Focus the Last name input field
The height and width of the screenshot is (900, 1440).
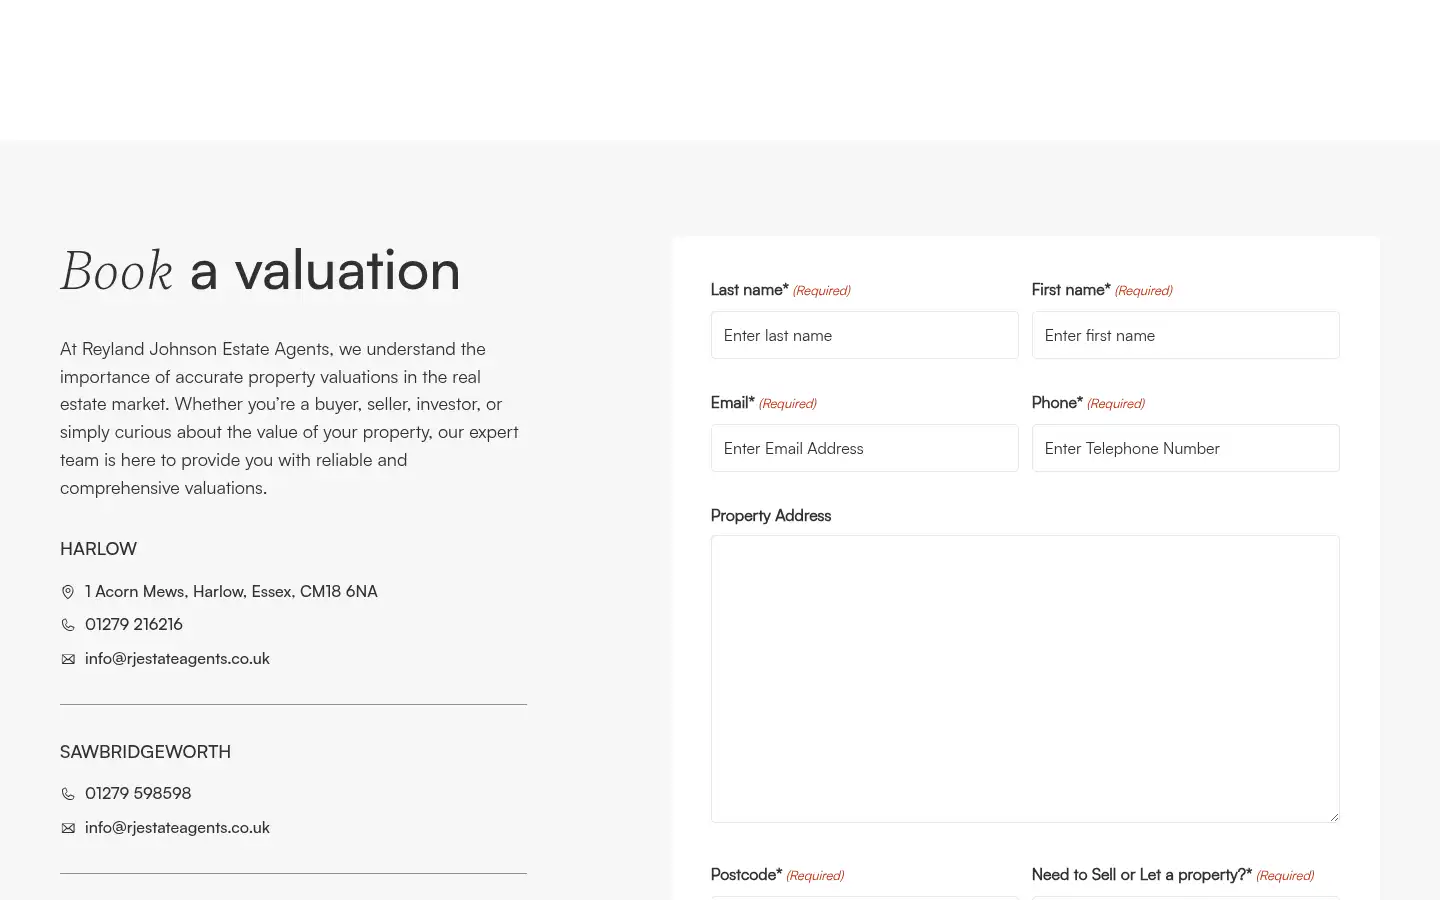tap(864, 335)
